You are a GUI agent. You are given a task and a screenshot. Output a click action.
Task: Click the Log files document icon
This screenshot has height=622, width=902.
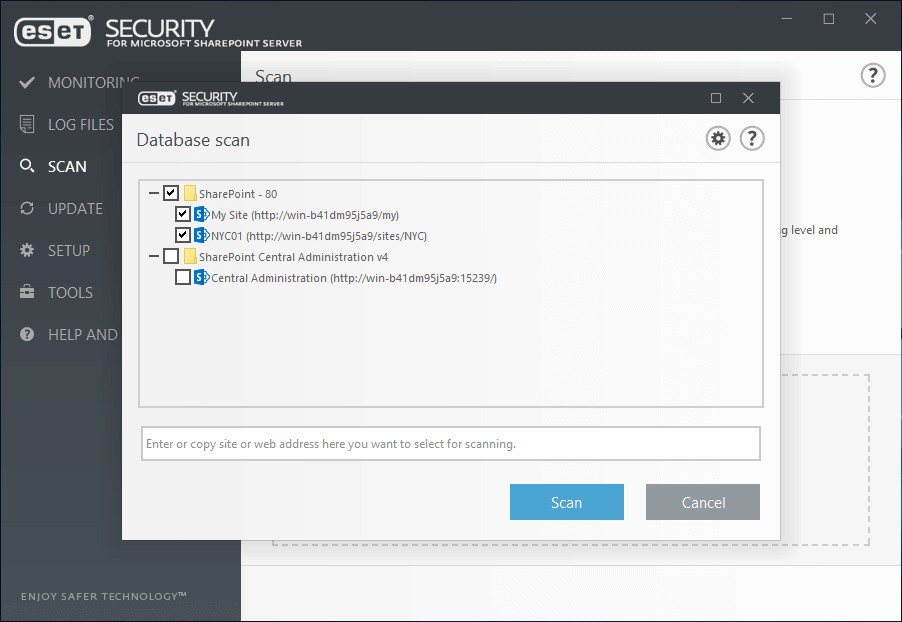pos(26,124)
